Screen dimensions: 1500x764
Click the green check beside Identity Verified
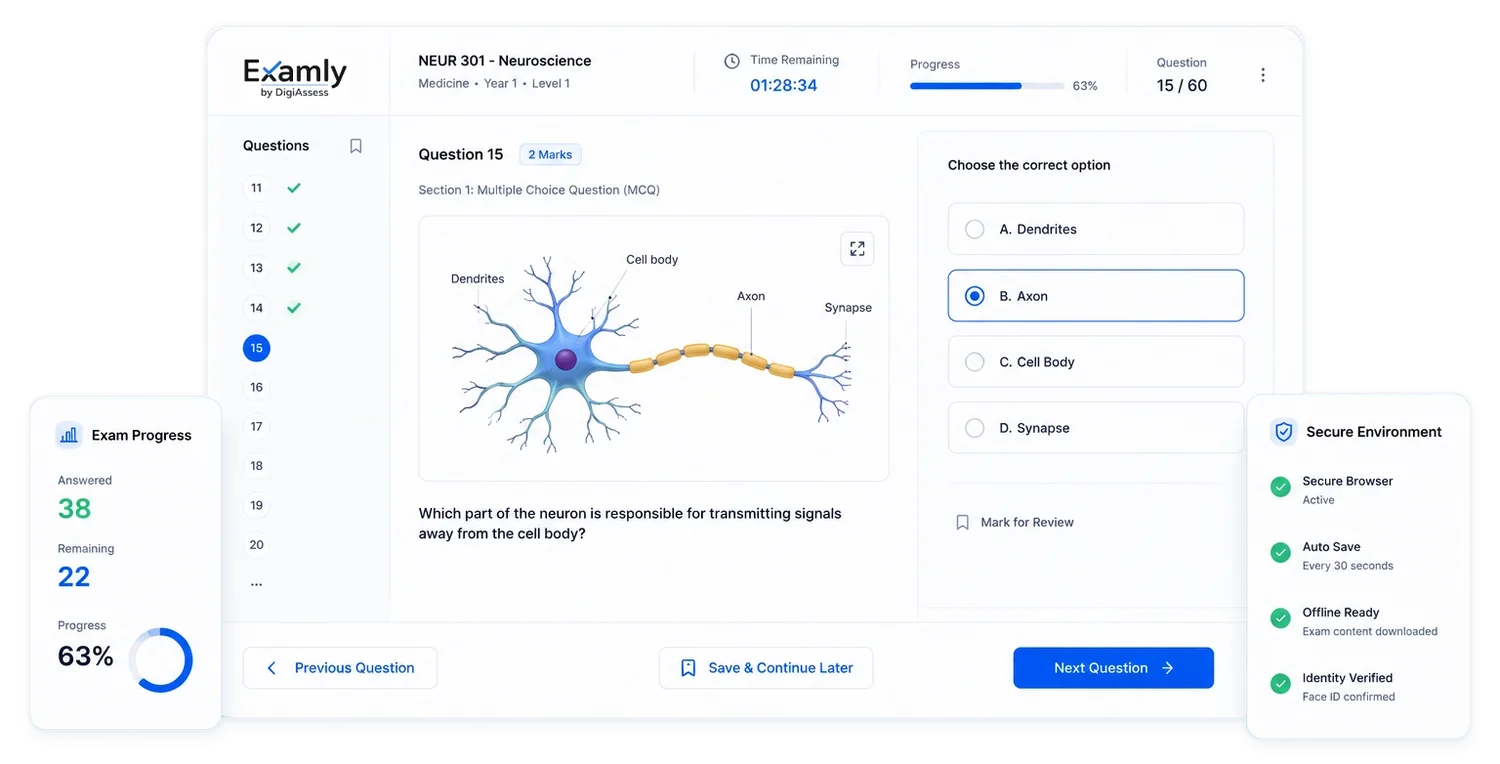coord(1280,684)
